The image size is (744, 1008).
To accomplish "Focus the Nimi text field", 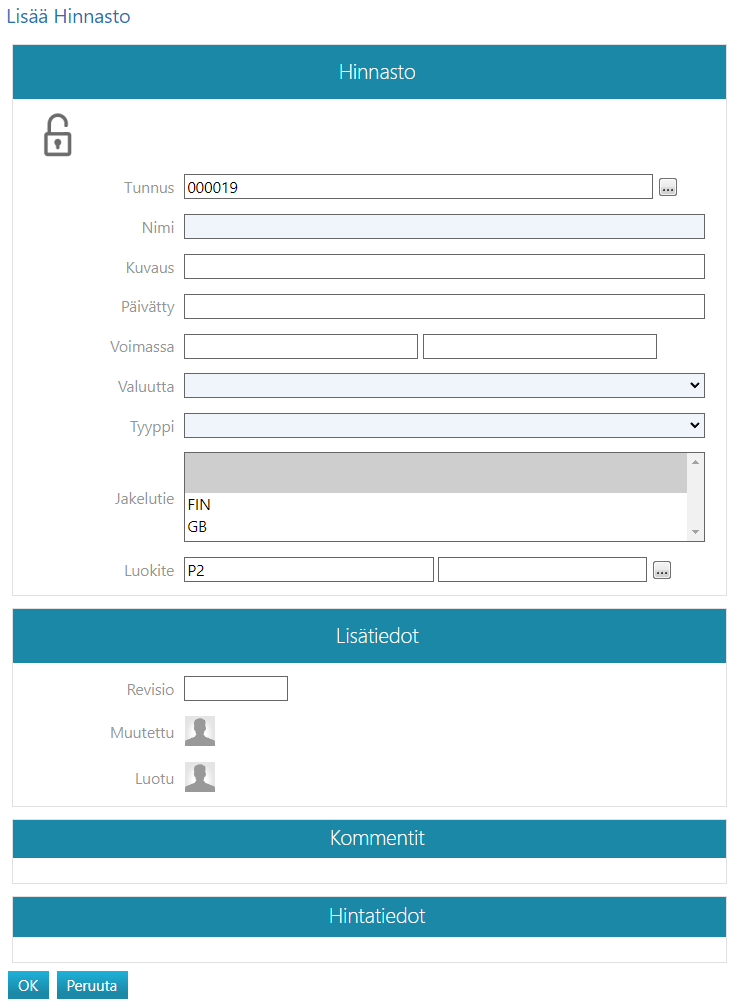I will point(444,227).
